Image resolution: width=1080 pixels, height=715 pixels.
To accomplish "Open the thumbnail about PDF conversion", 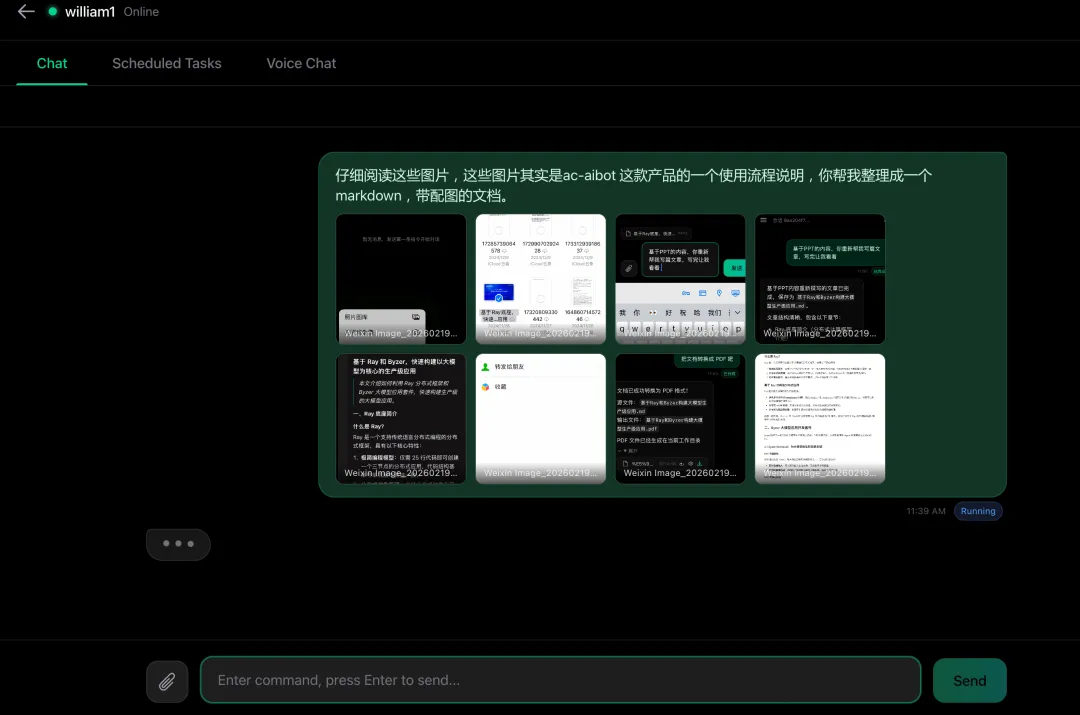I will [x=681, y=419].
